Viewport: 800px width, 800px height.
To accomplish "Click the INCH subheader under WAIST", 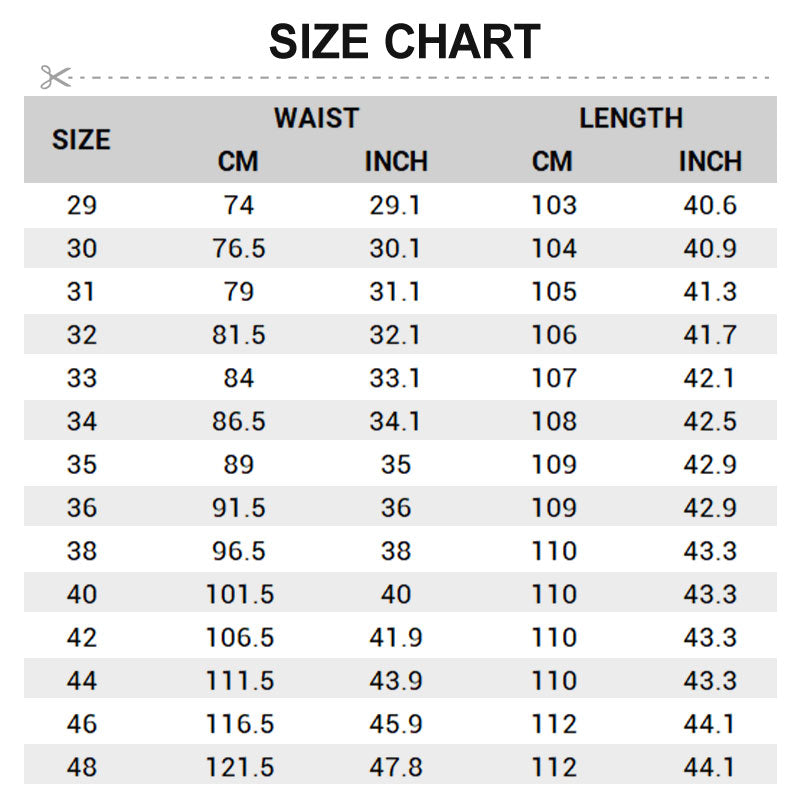I will point(396,161).
